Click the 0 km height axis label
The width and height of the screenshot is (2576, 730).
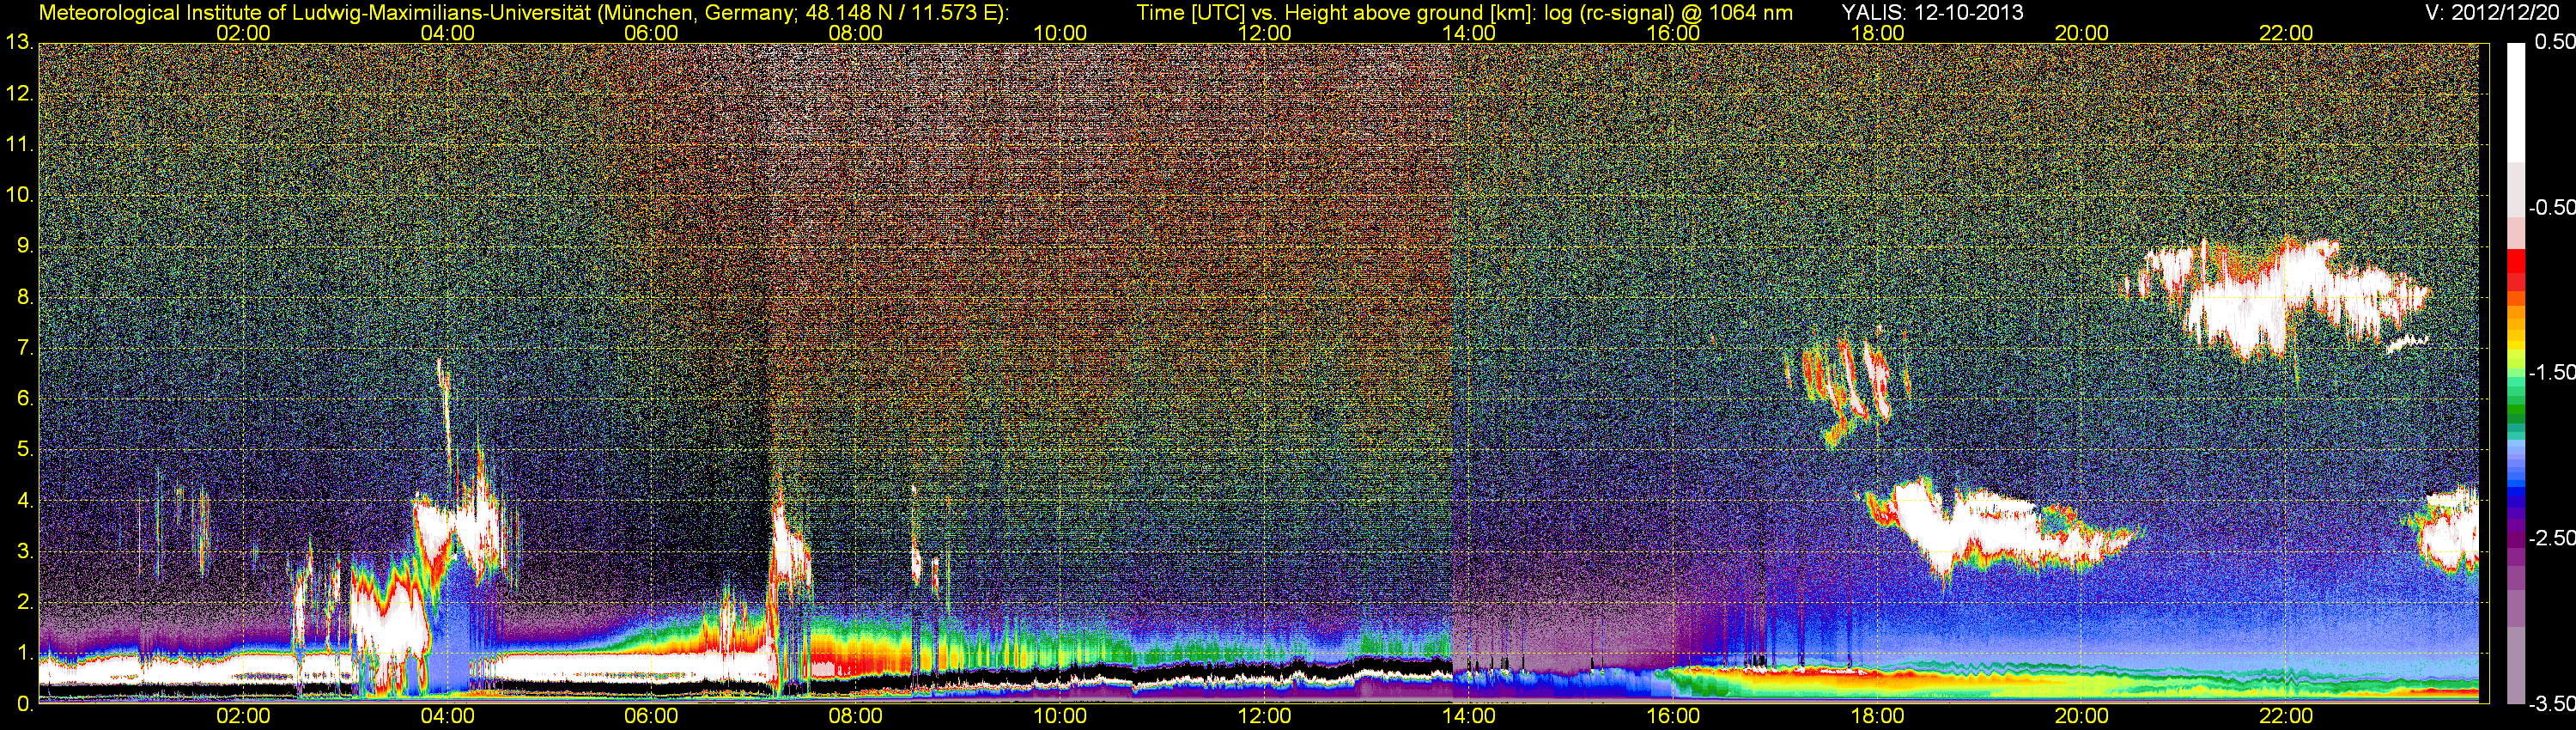coord(25,703)
